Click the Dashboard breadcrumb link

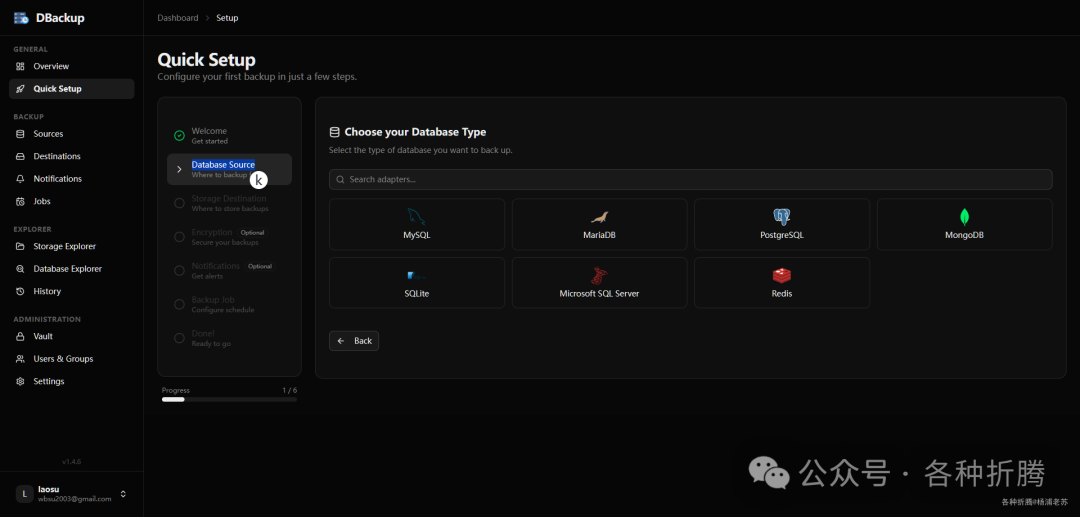(178, 18)
